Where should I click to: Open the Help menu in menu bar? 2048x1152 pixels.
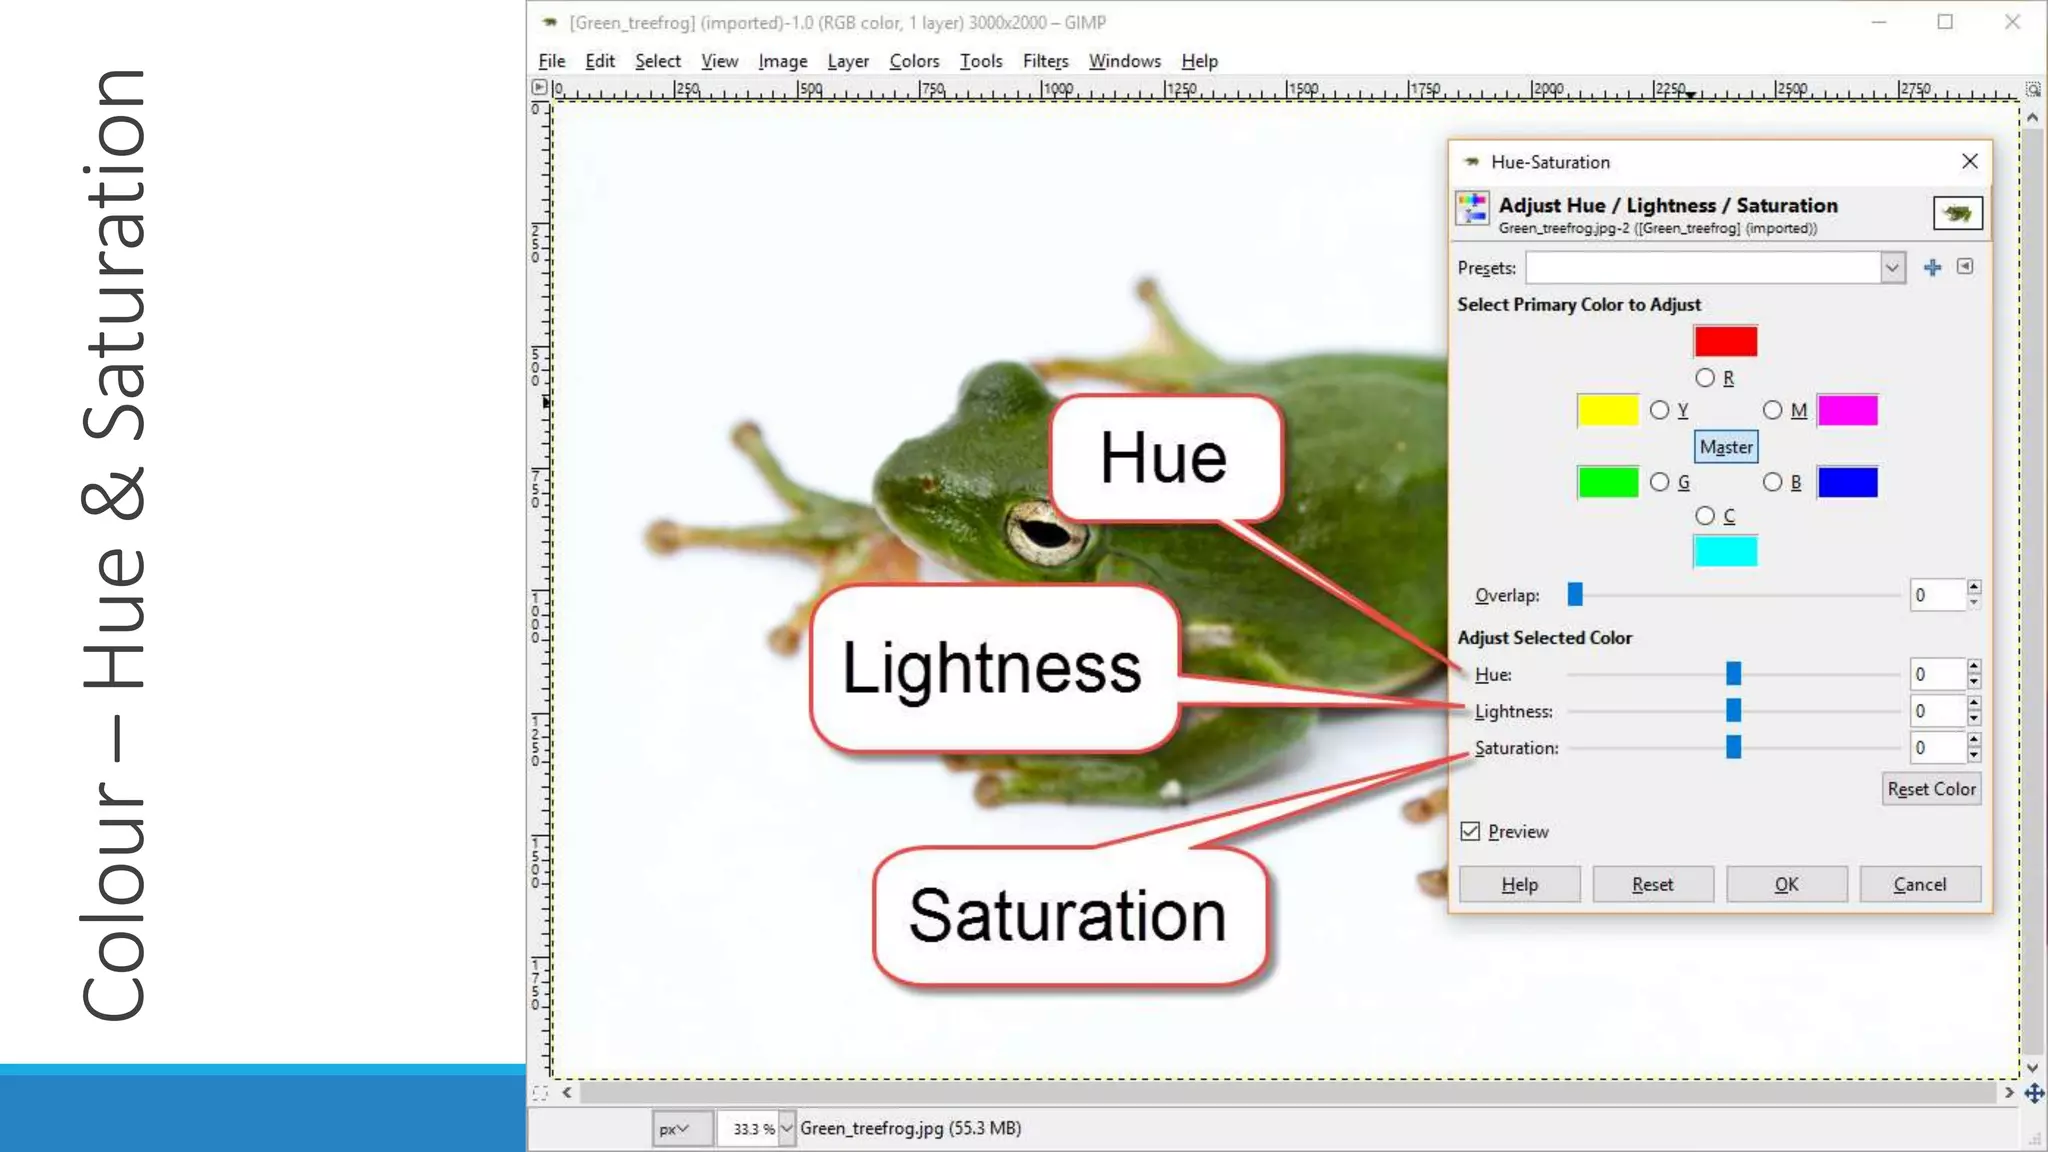coord(1199,61)
